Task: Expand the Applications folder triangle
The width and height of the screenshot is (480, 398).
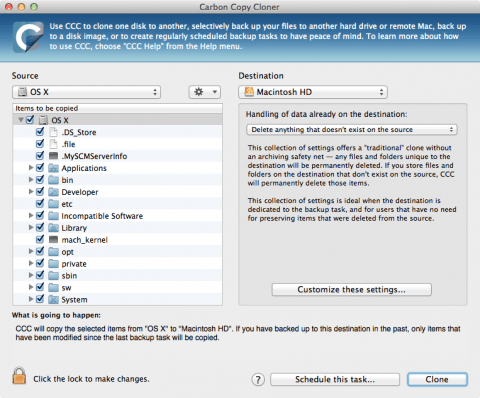Action: point(31,167)
